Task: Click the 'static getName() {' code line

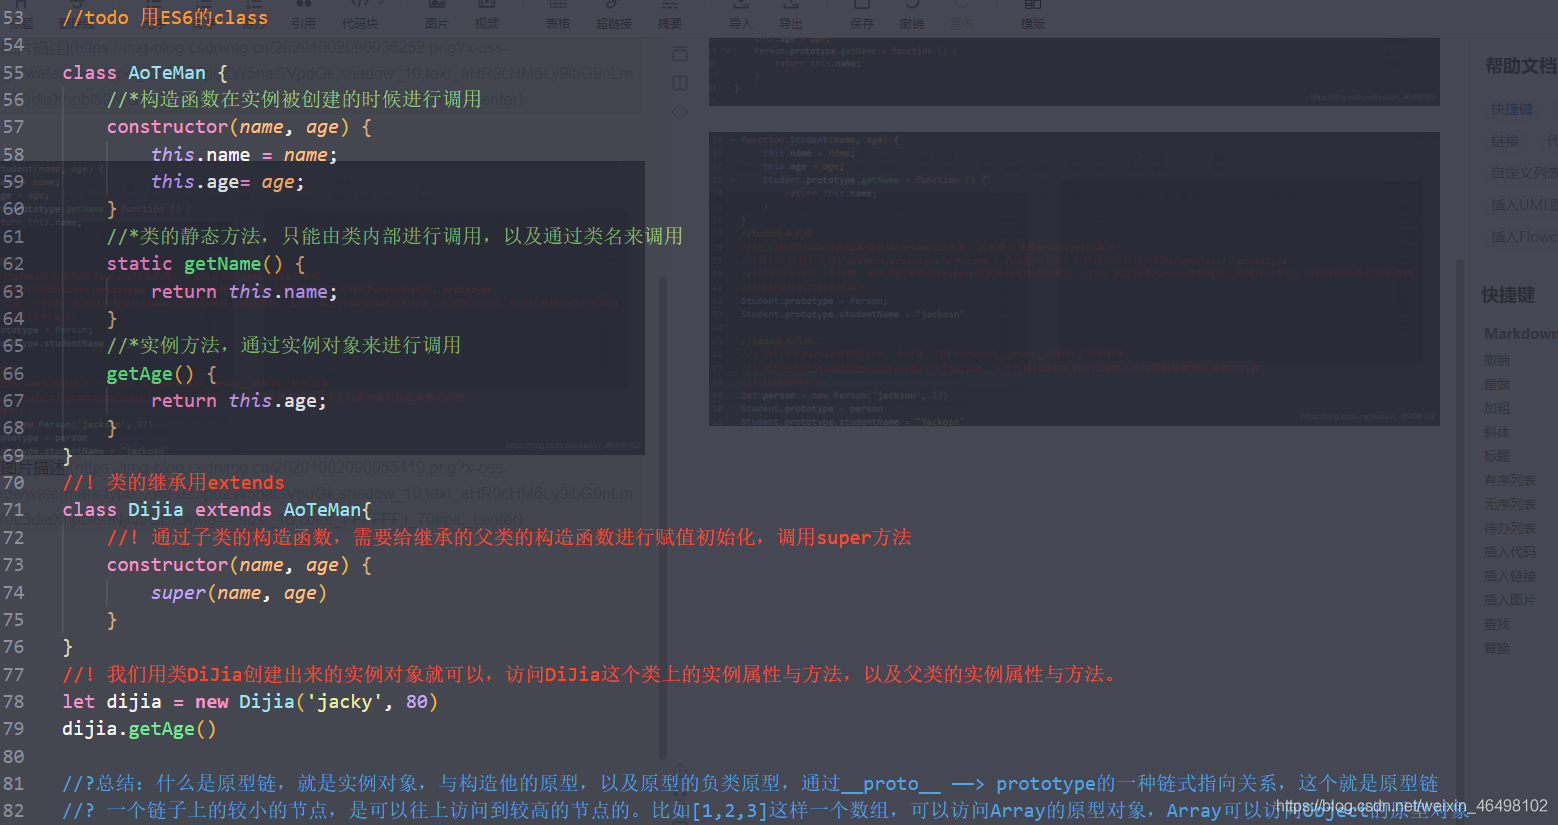Action: pyautogui.click(x=206, y=264)
